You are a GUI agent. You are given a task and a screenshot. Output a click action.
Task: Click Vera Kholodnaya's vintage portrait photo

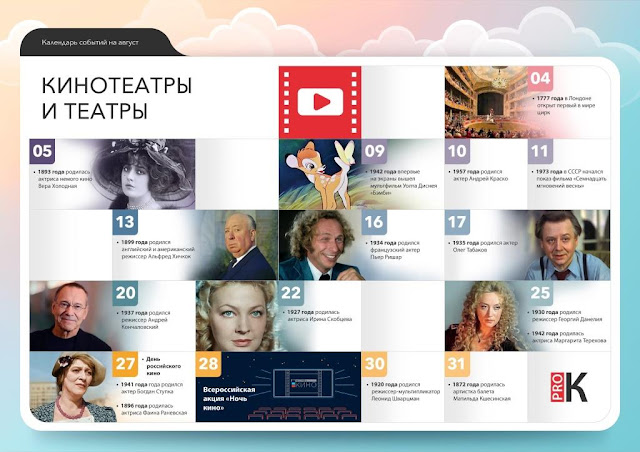pyautogui.click(x=143, y=174)
